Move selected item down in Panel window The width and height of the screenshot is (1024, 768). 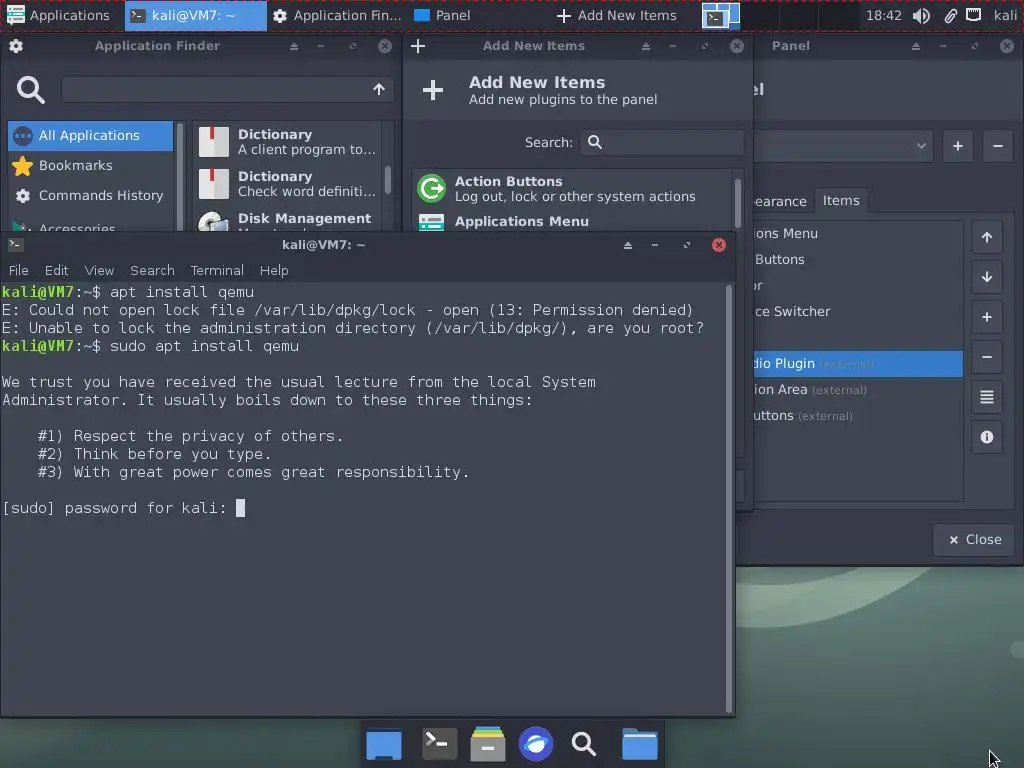(987, 277)
